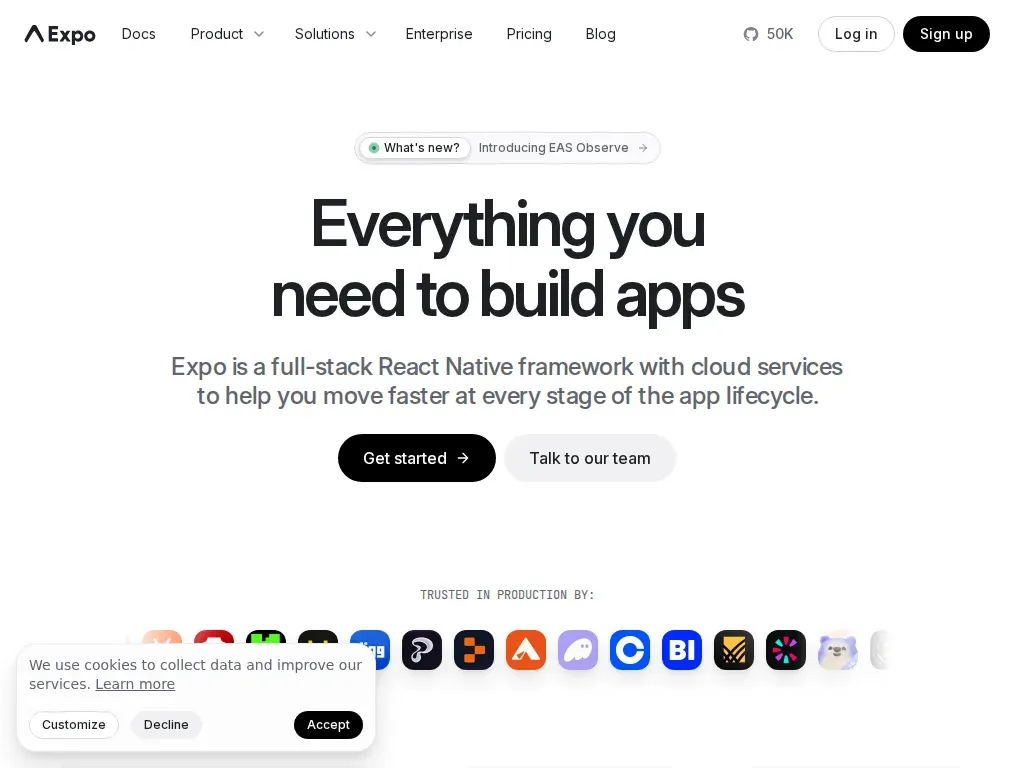Open the GitHub 50K stars link
The image size is (1024, 768).
768,34
